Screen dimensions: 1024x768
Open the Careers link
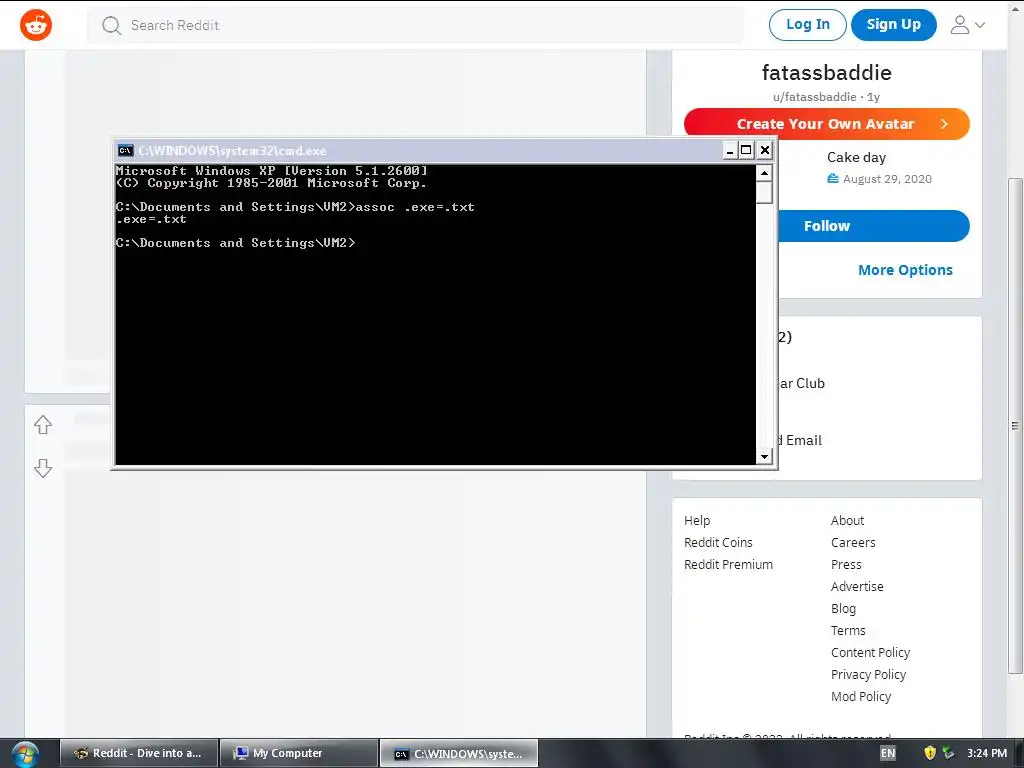tap(853, 543)
